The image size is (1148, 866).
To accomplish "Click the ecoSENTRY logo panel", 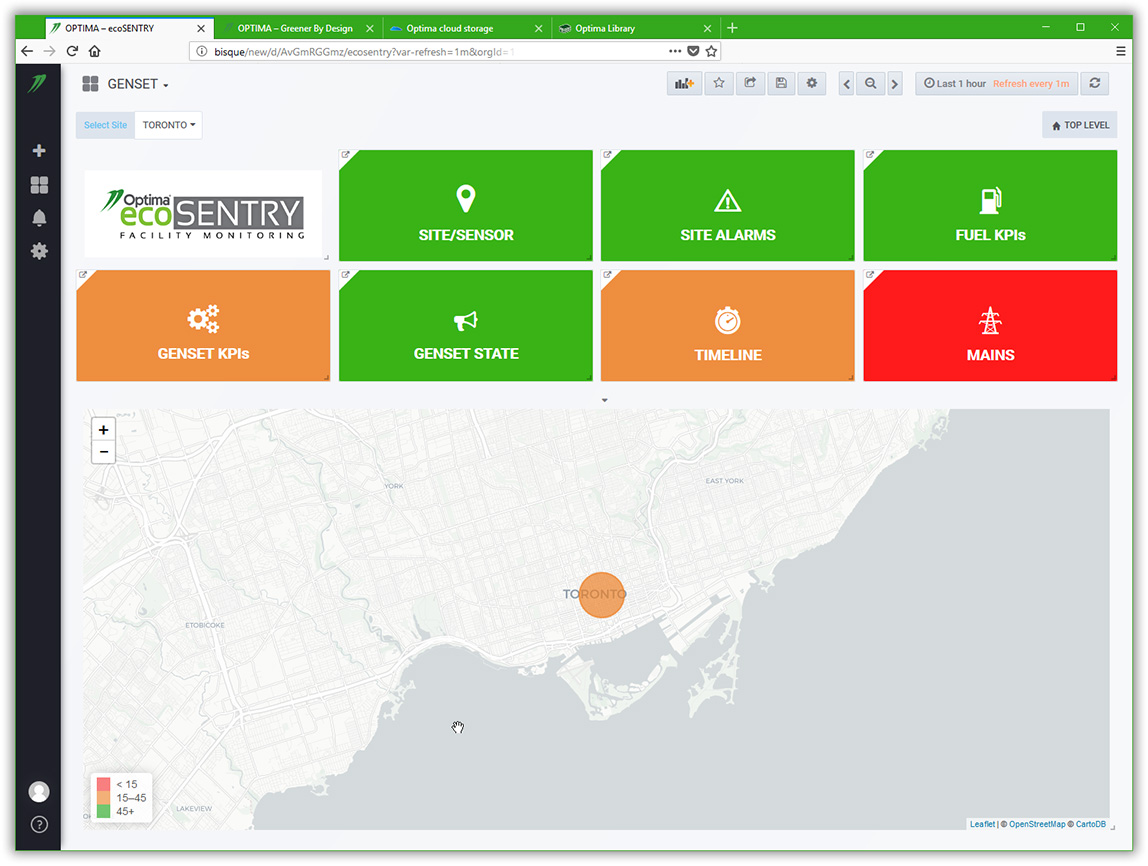I will tap(203, 213).
